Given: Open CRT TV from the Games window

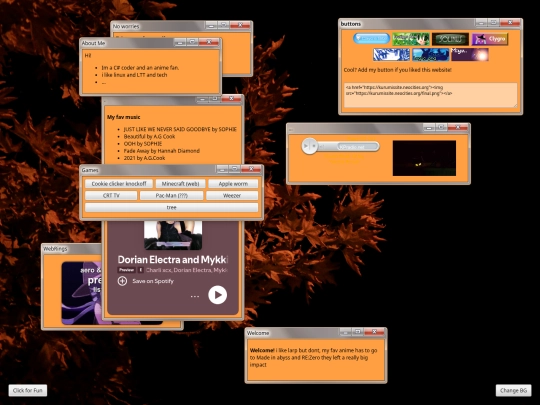Looking at the screenshot, I should pos(111,195).
